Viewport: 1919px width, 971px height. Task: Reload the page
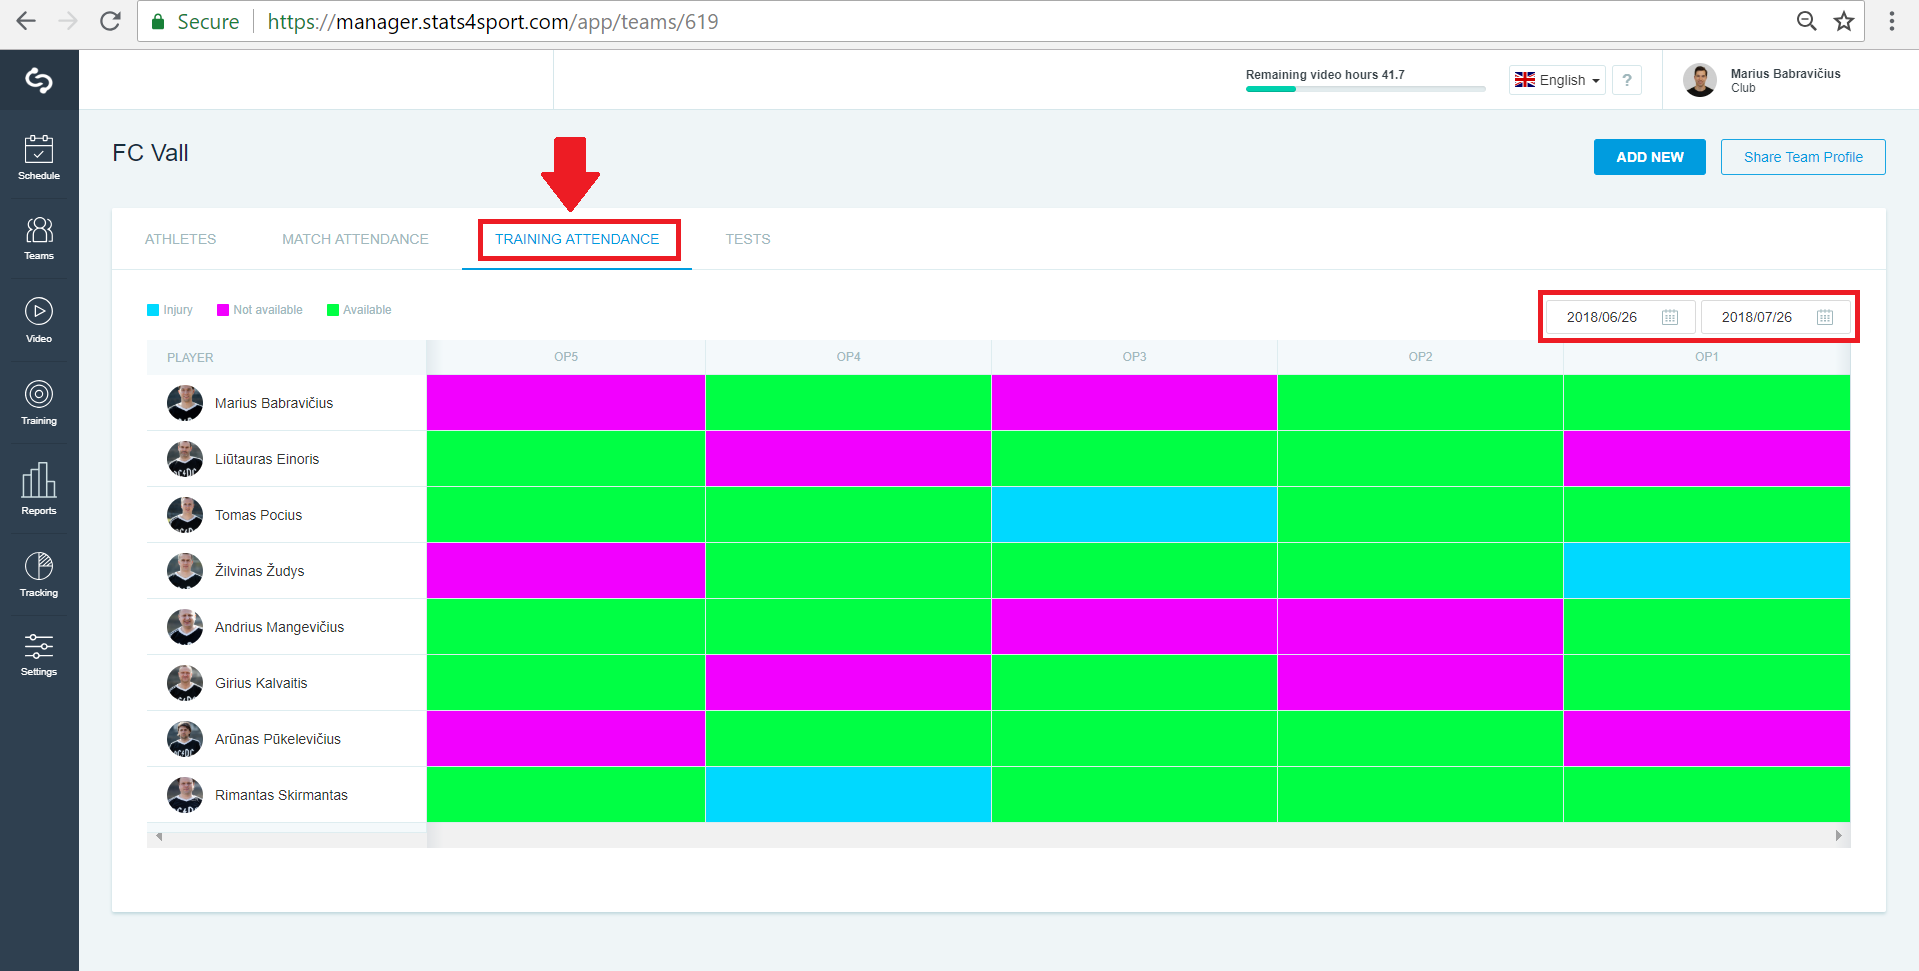coord(110,21)
